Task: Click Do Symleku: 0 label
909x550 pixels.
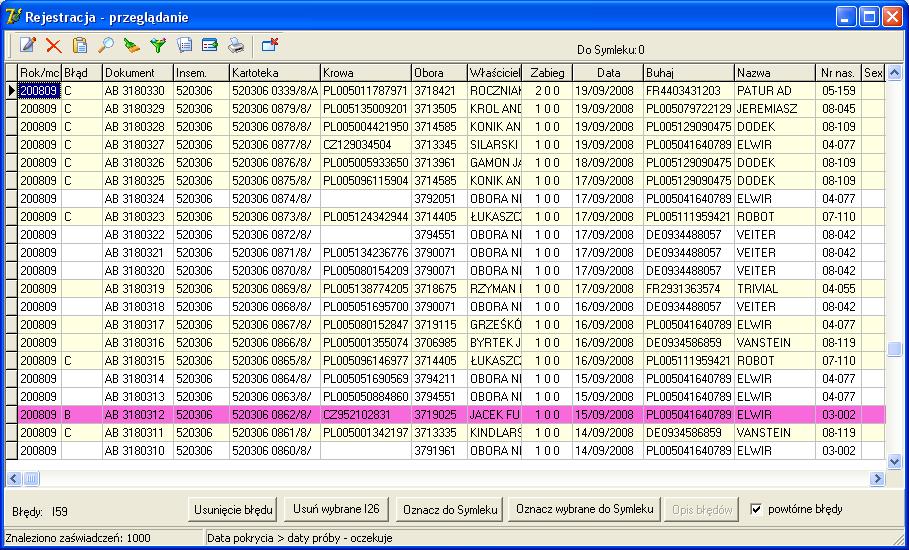Action: (610, 50)
